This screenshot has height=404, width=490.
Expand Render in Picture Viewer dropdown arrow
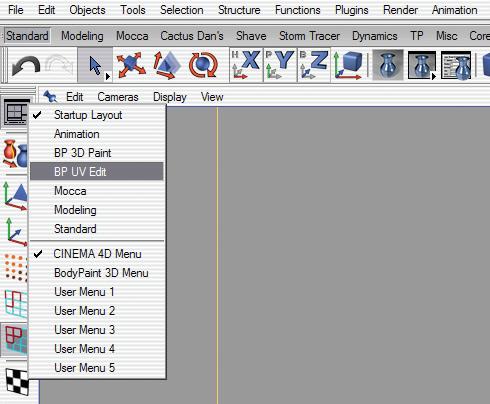[434, 77]
